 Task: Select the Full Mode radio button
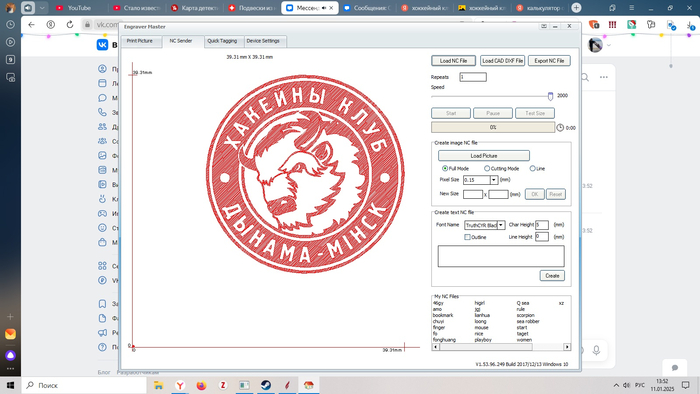point(445,168)
